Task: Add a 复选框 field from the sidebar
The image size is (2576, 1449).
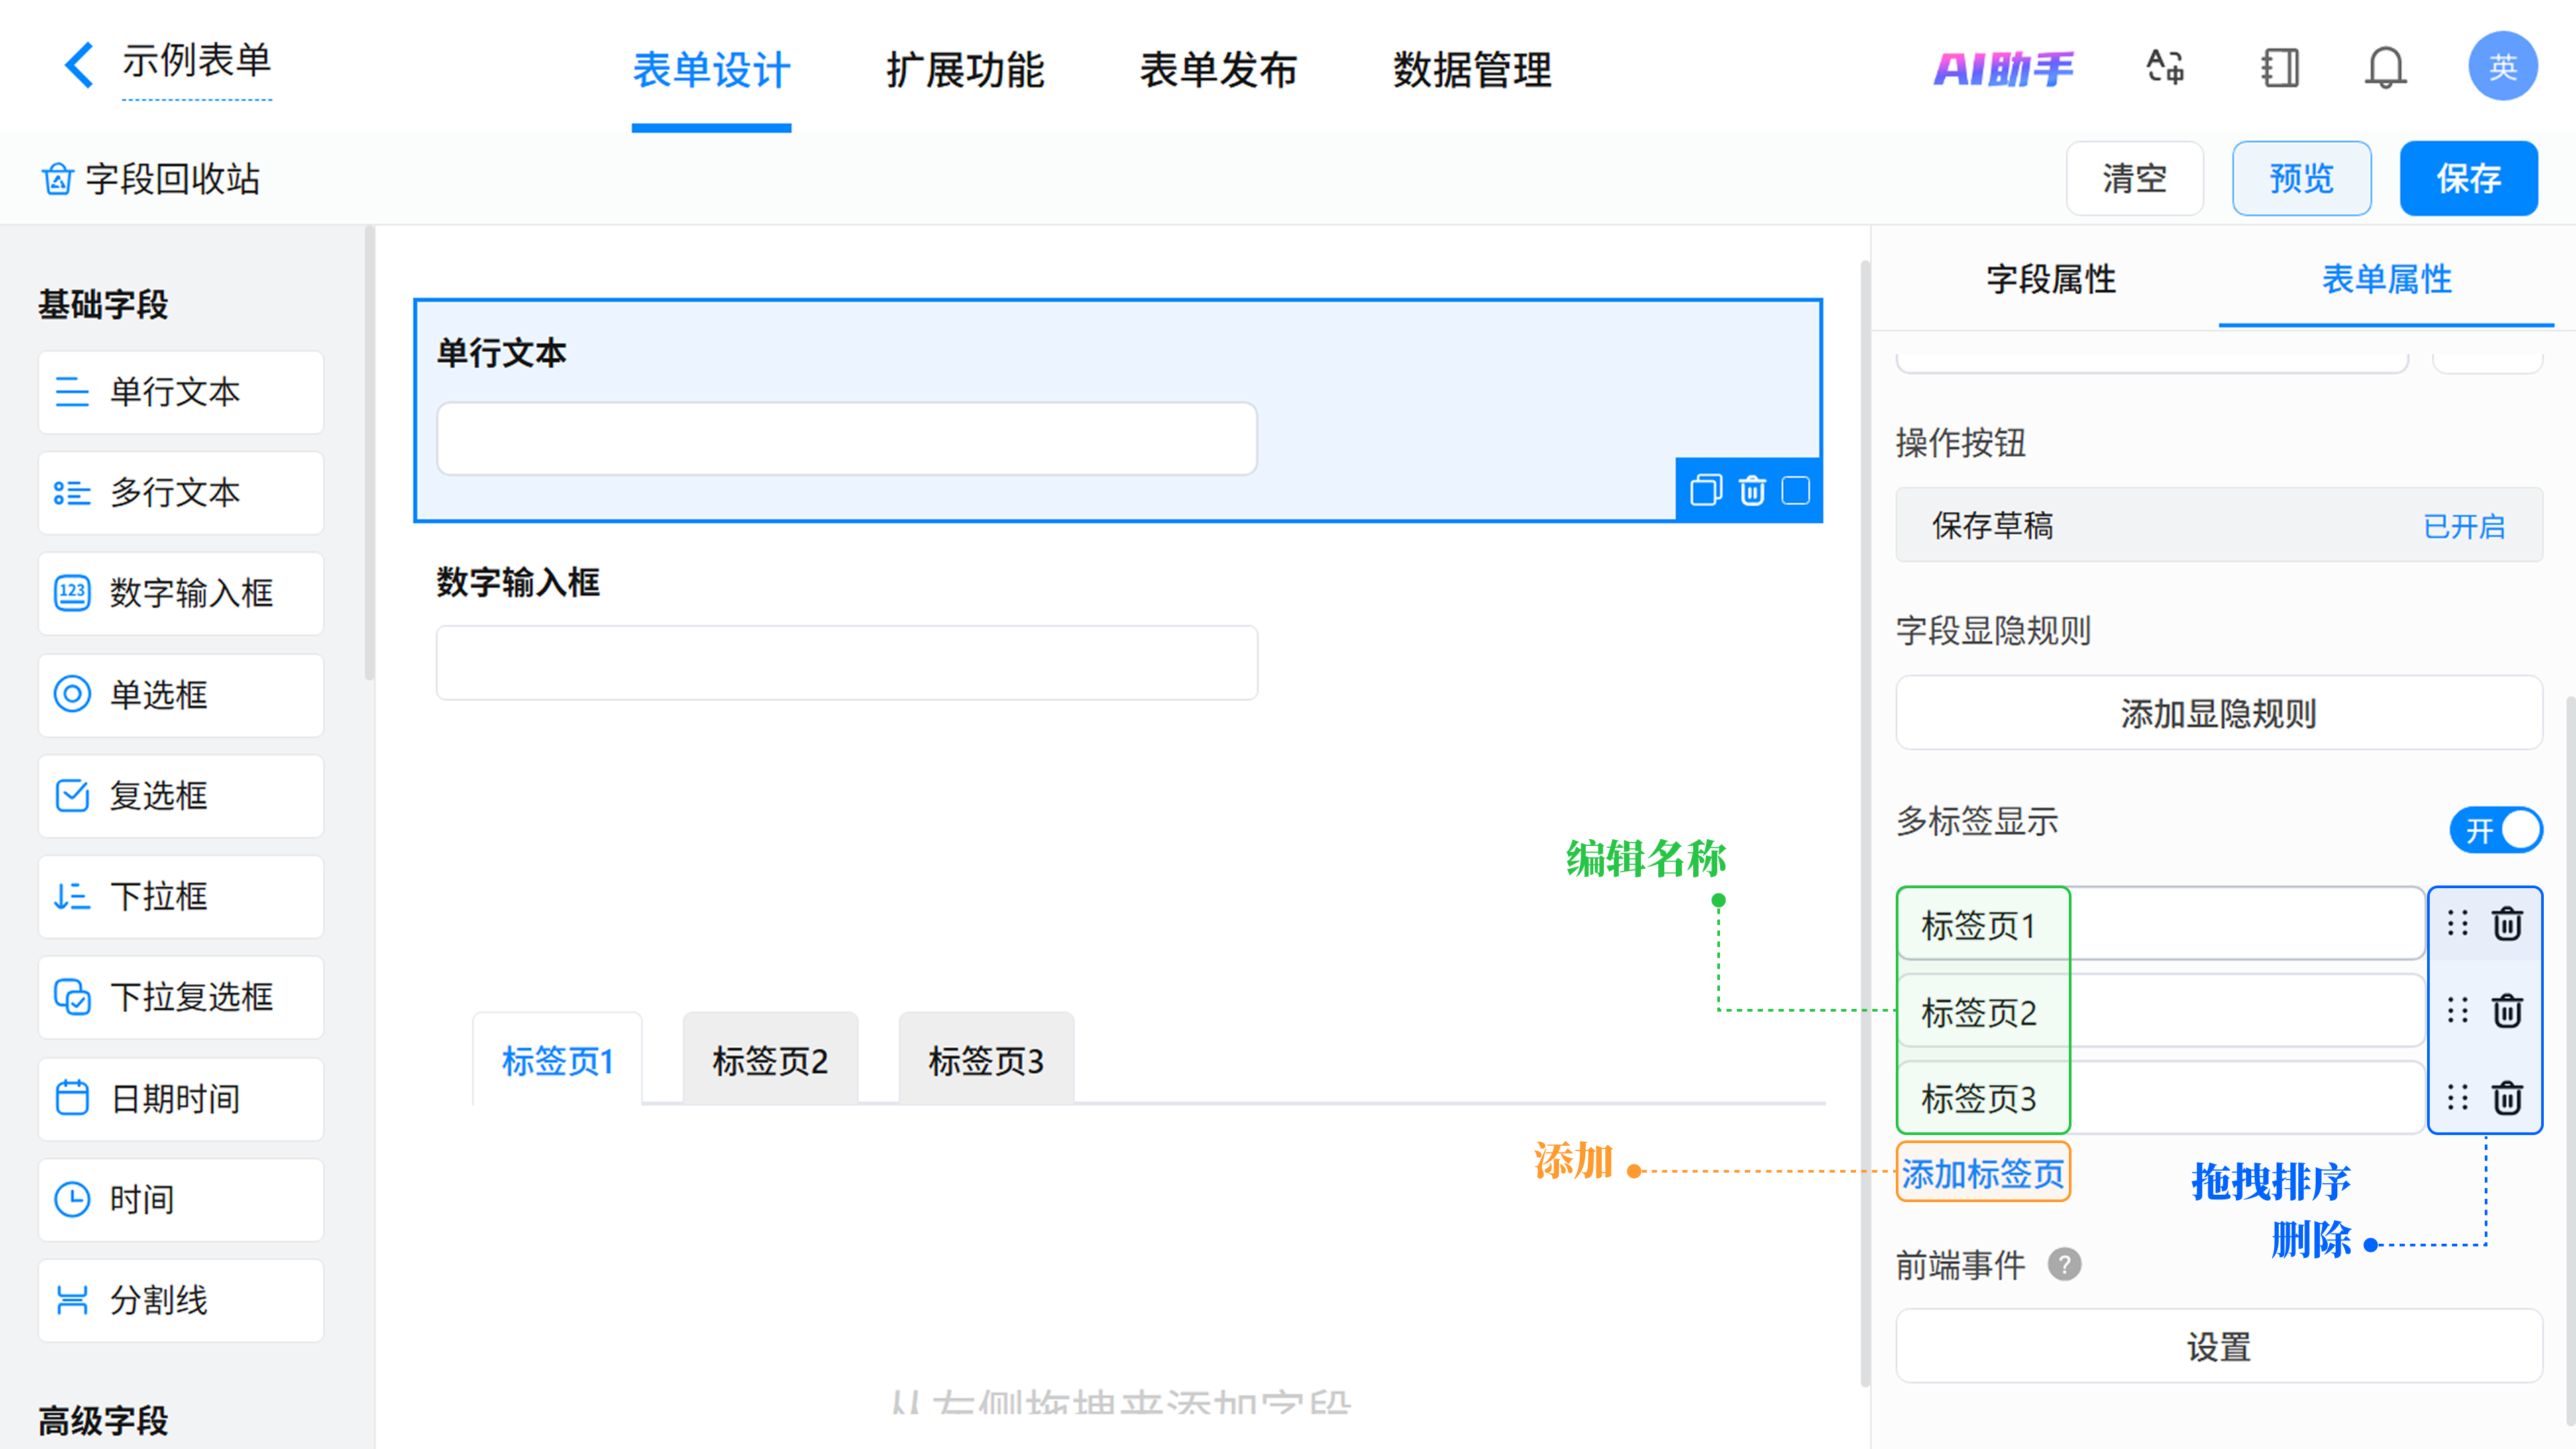Action: pos(181,796)
